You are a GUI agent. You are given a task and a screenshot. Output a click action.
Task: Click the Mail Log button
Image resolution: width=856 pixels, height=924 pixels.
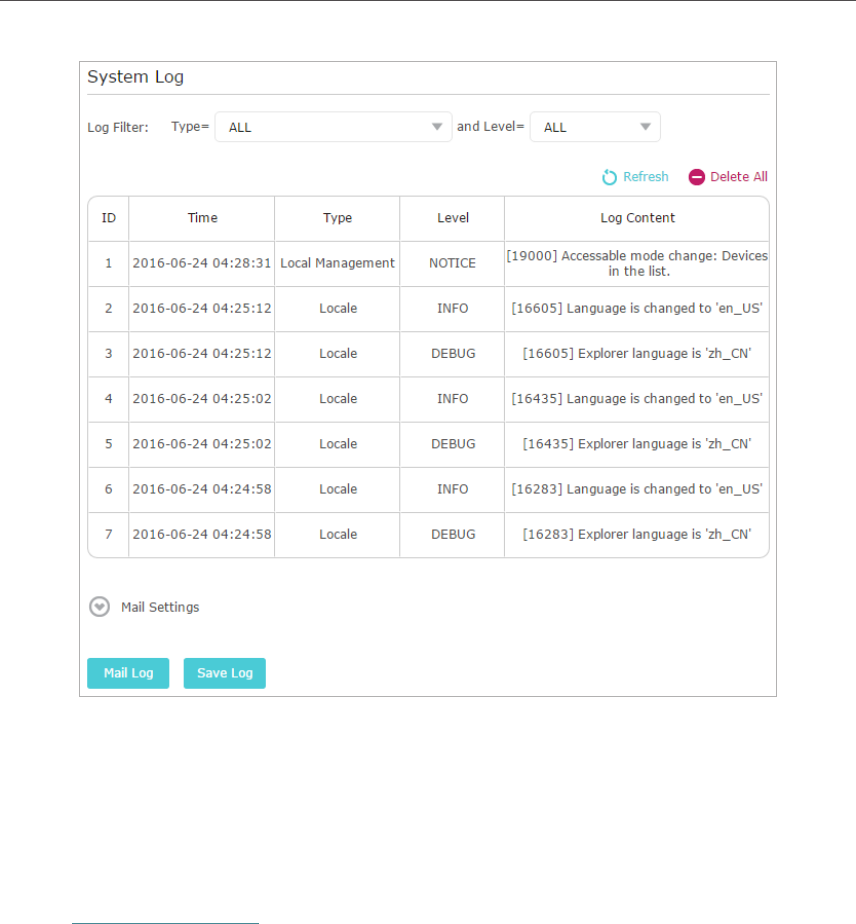(128, 673)
